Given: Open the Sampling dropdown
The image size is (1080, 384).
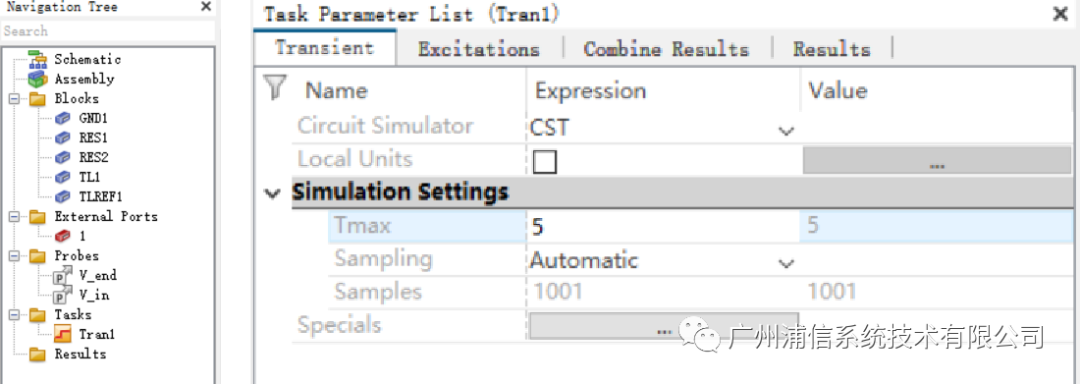Looking at the screenshot, I should (x=785, y=263).
